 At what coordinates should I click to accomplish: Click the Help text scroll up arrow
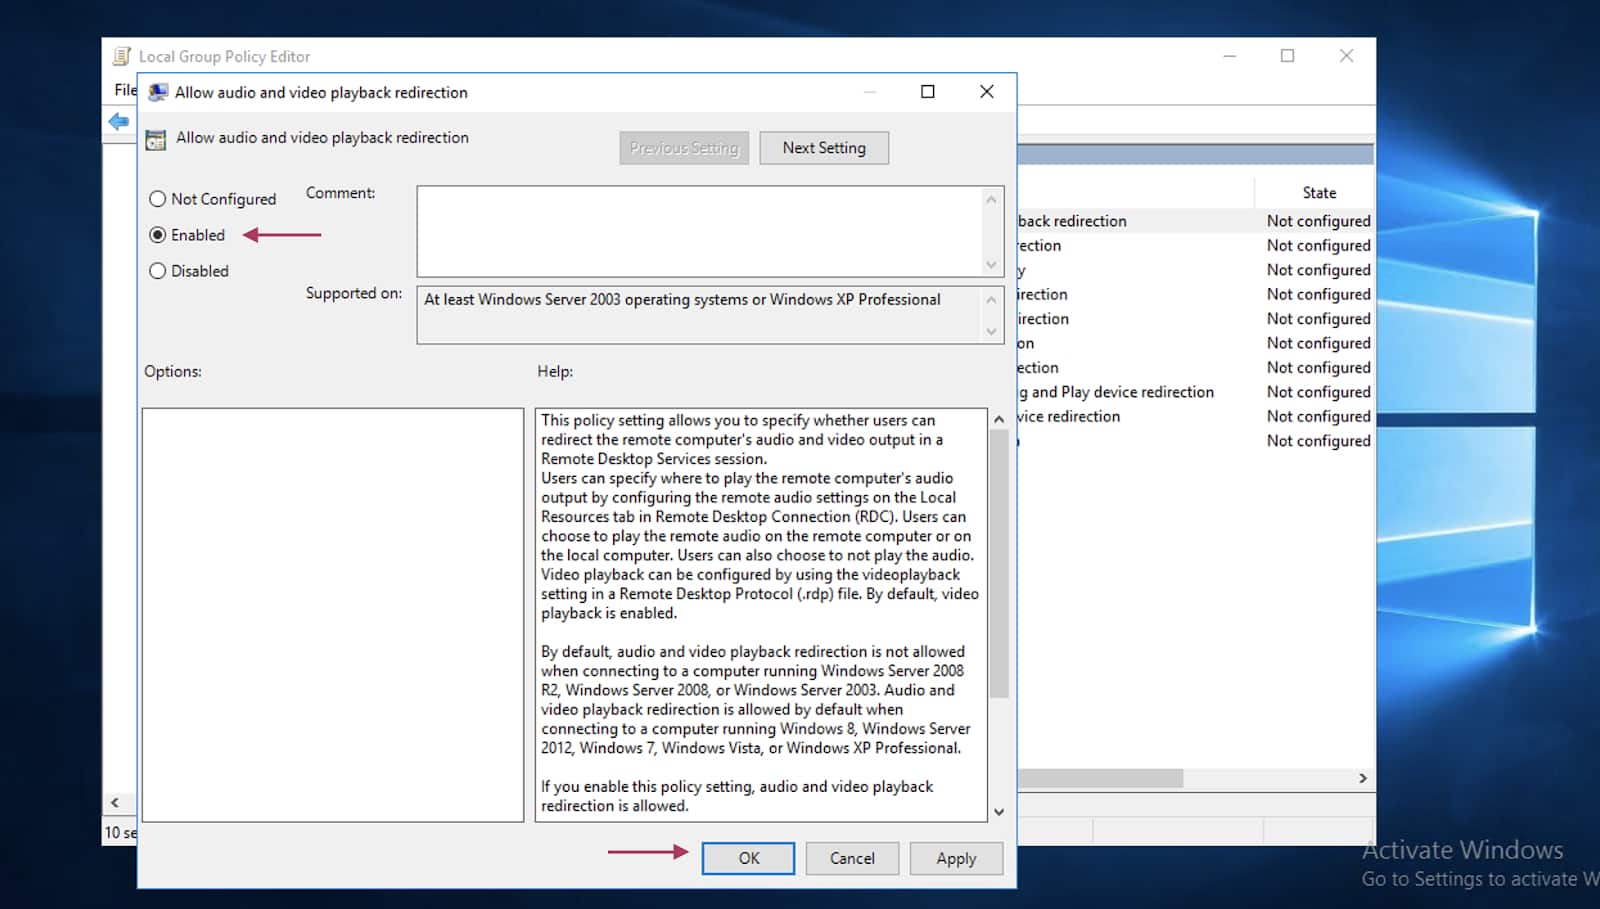point(999,420)
